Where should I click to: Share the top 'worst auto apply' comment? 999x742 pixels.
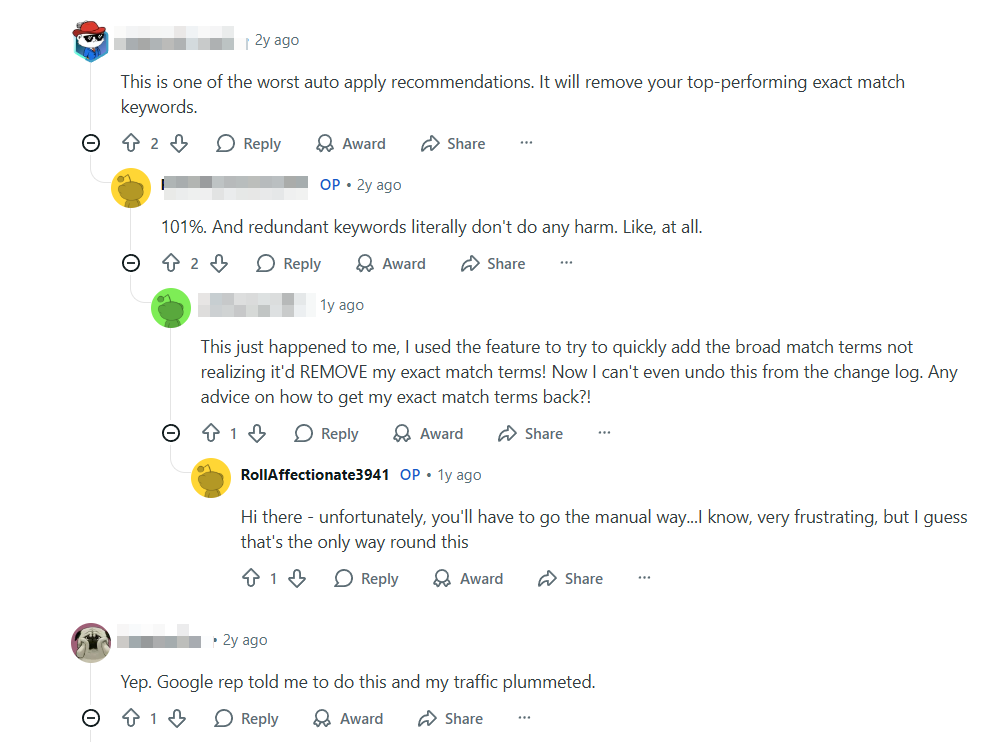pyautogui.click(x=453, y=144)
